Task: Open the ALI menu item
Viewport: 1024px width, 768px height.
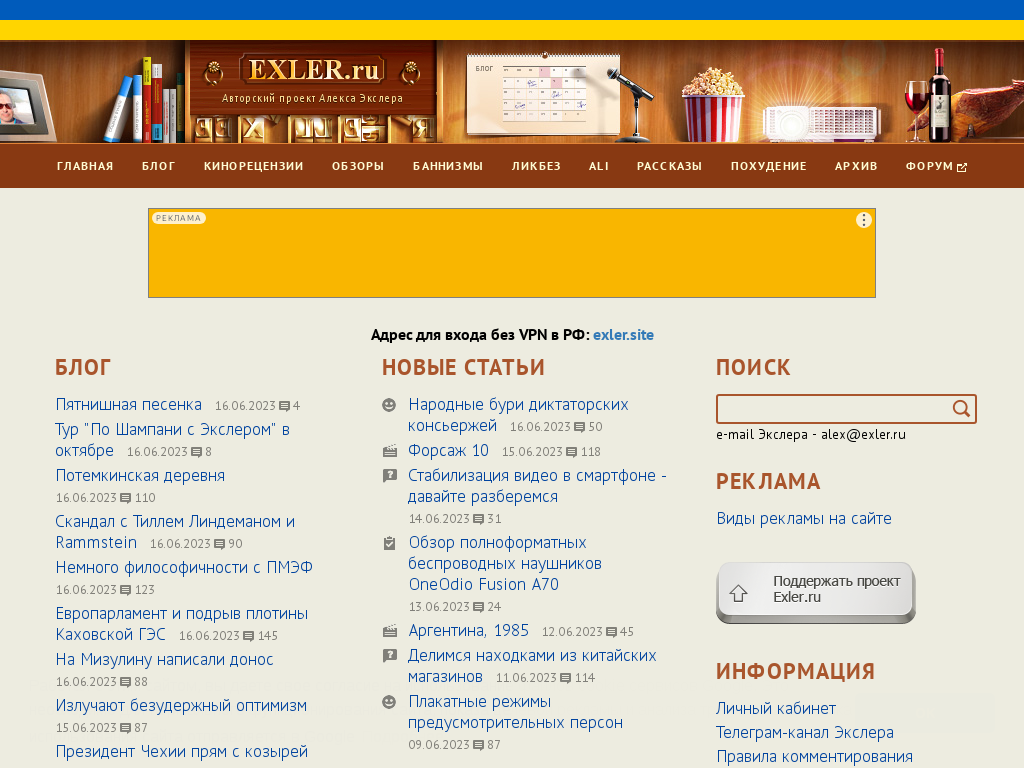Action: pos(599,167)
